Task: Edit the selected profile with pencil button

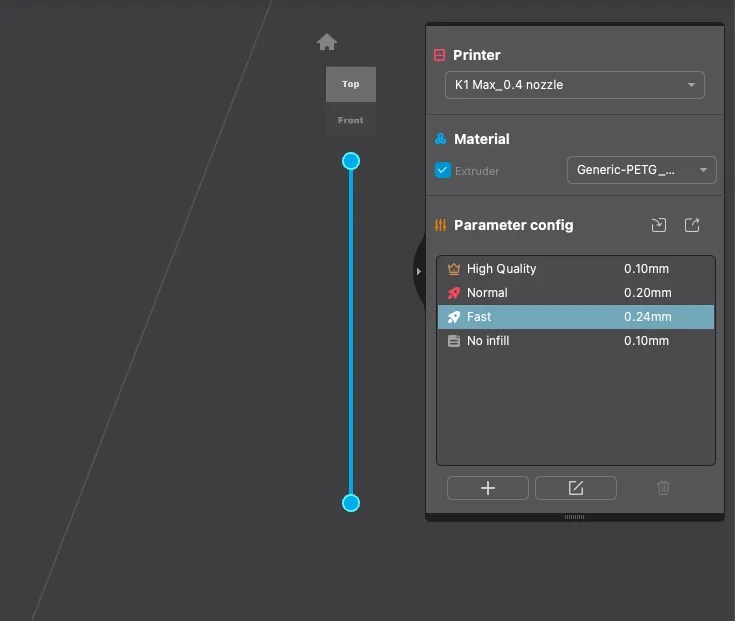Action: [576, 488]
